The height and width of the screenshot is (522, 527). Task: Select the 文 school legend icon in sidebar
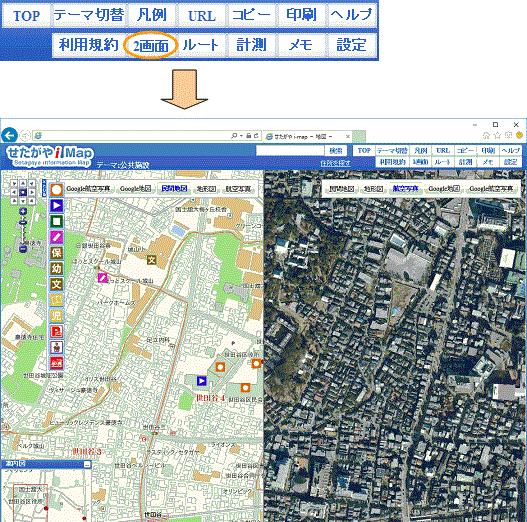(x=56, y=284)
